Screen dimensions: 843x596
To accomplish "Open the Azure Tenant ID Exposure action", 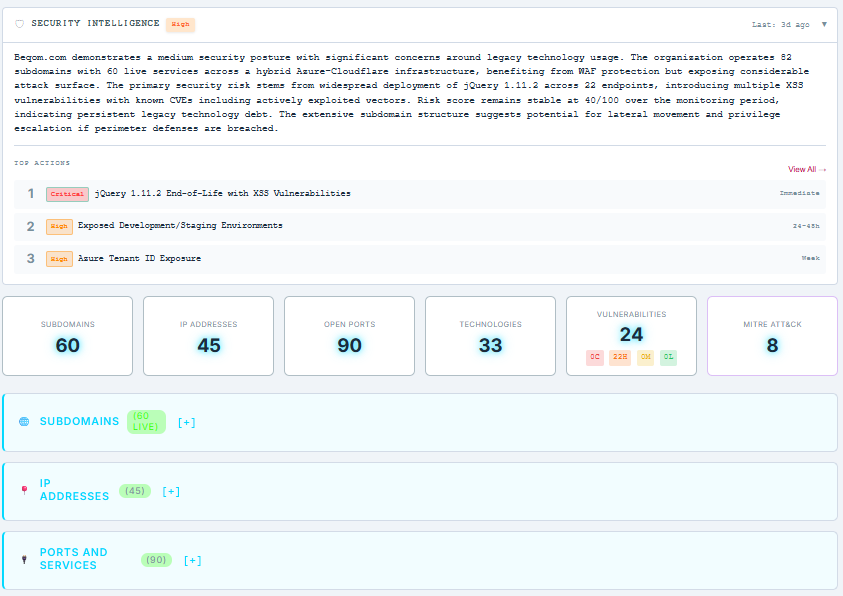I will [x=139, y=258].
